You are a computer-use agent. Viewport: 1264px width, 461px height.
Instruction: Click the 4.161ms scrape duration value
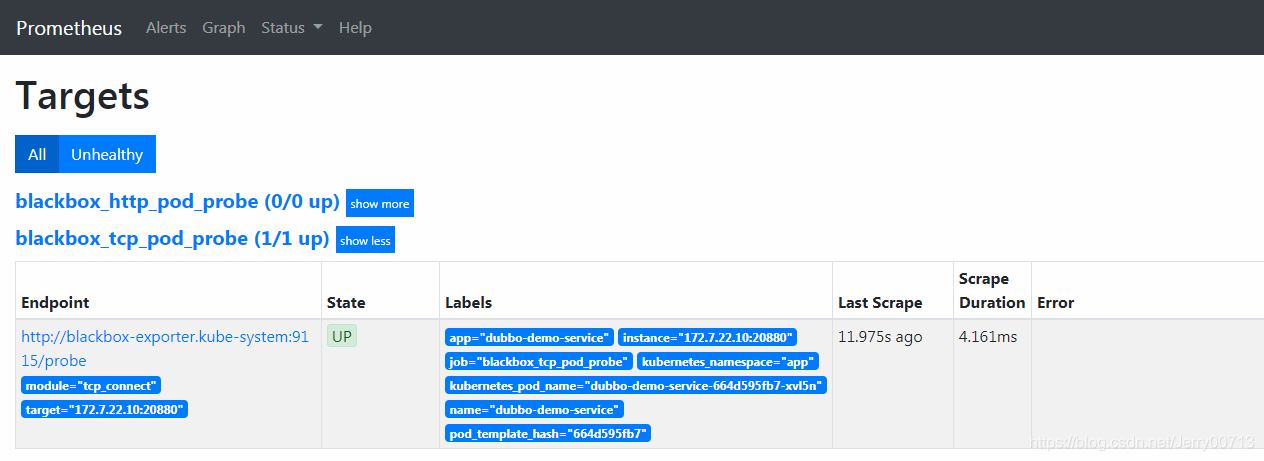988,337
